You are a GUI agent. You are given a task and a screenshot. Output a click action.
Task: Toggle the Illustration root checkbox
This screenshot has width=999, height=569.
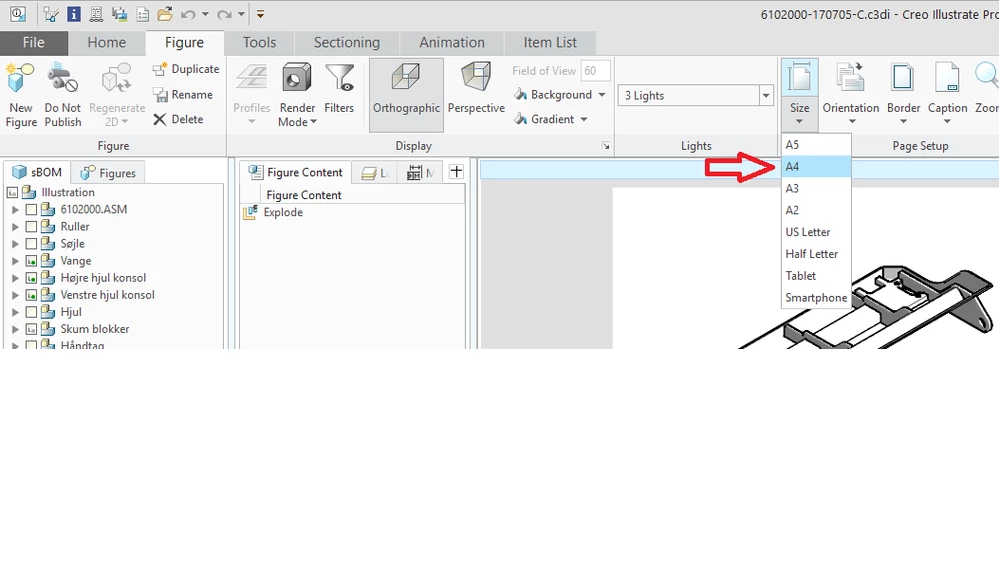point(12,192)
